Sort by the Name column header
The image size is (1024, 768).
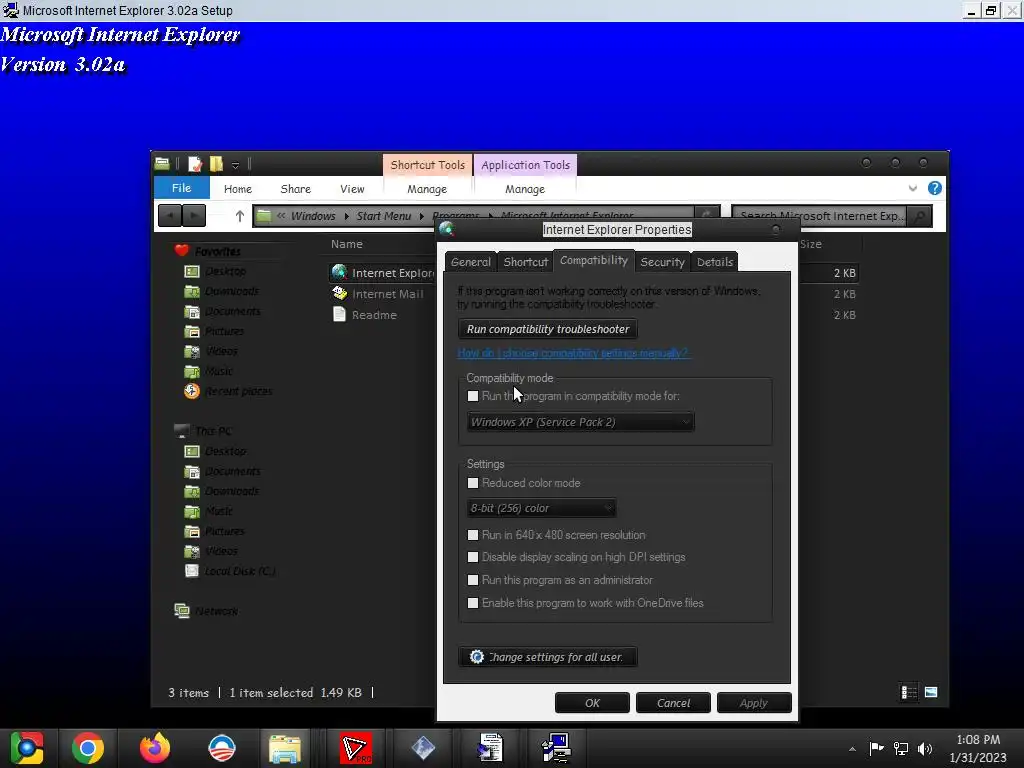[346, 244]
